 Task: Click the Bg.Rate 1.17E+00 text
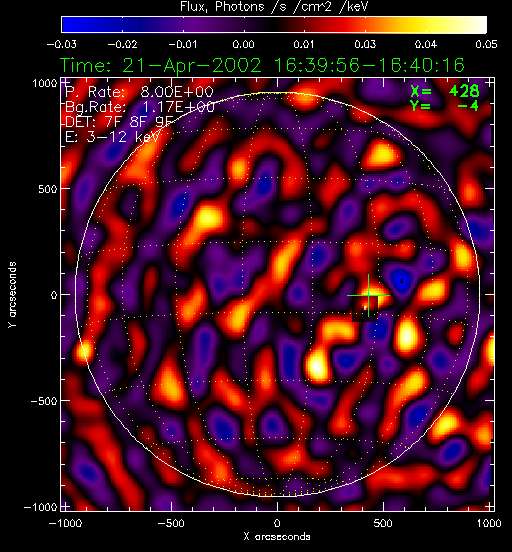[140, 106]
